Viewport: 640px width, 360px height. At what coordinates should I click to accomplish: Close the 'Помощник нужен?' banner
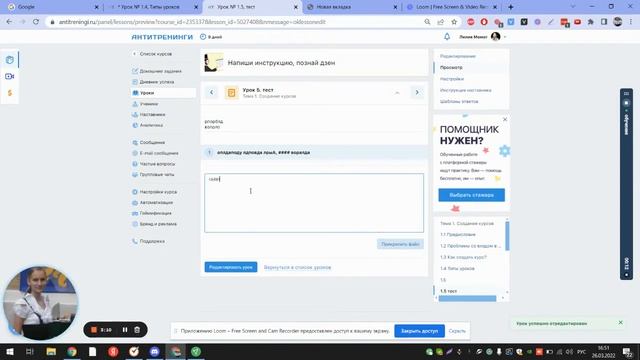pyautogui.click(x=505, y=120)
